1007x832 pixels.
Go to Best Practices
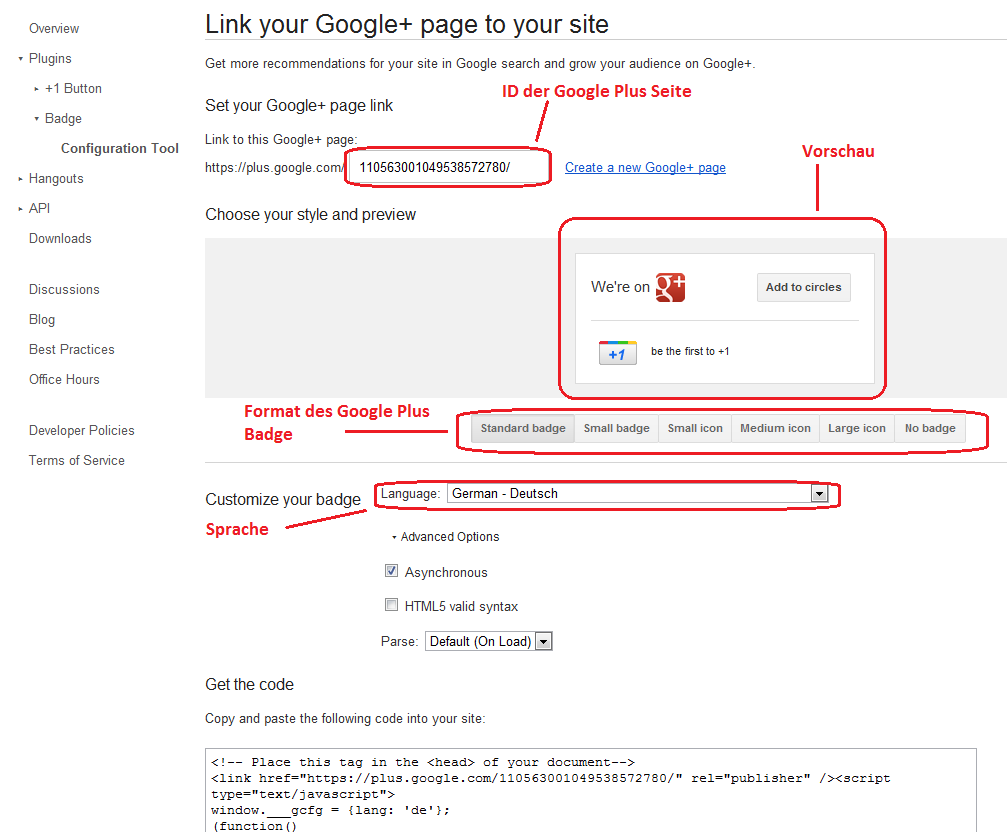click(x=72, y=349)
